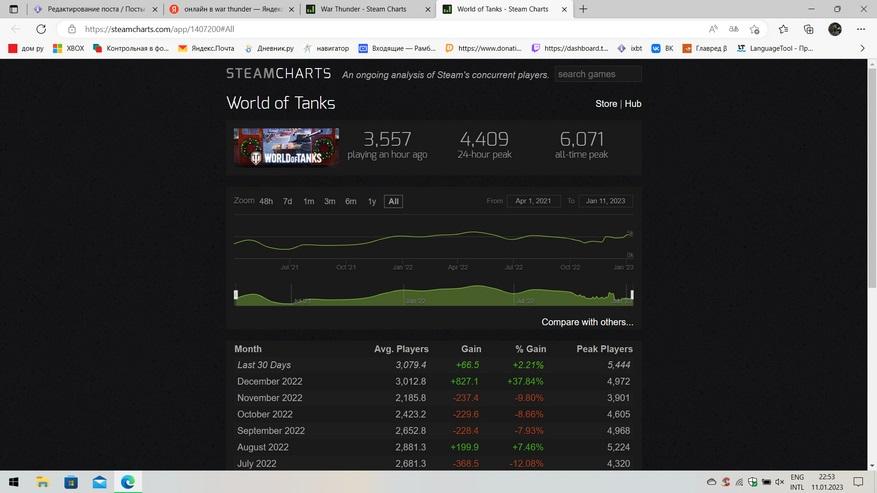This screenshot has height=493, width=877.
Task: Open the Дневник.ру bookmark
Action: point(269,49)
